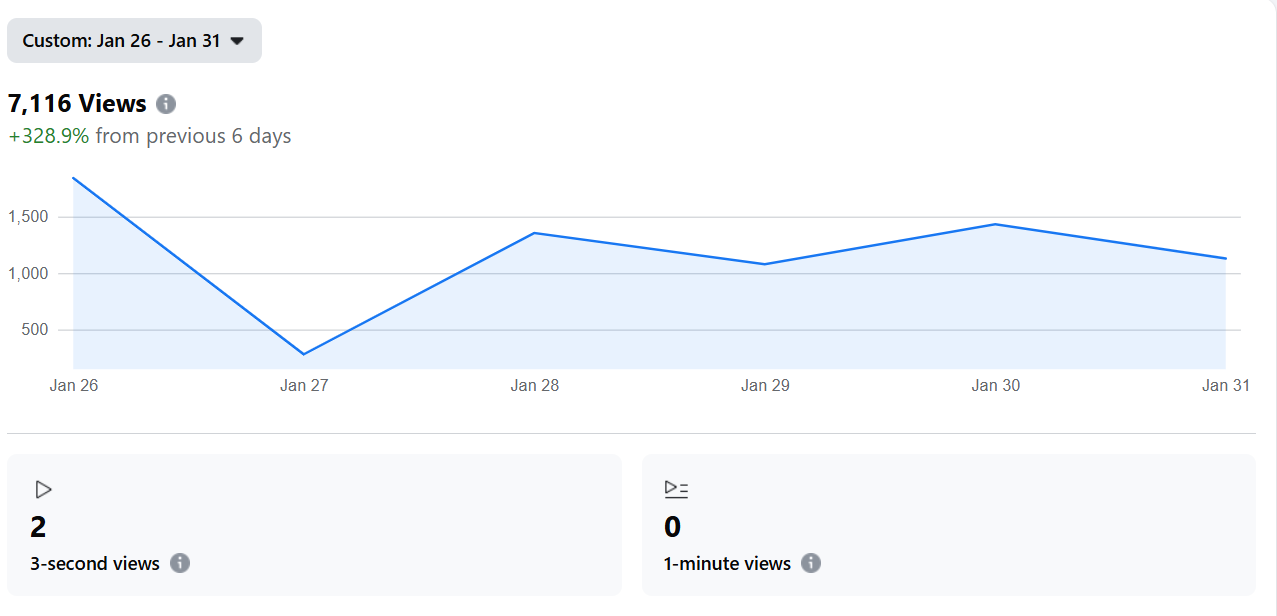Click the Jan 31 endpoint on the line
The image size is (1277, 616).
click(x=1225, y=259)
